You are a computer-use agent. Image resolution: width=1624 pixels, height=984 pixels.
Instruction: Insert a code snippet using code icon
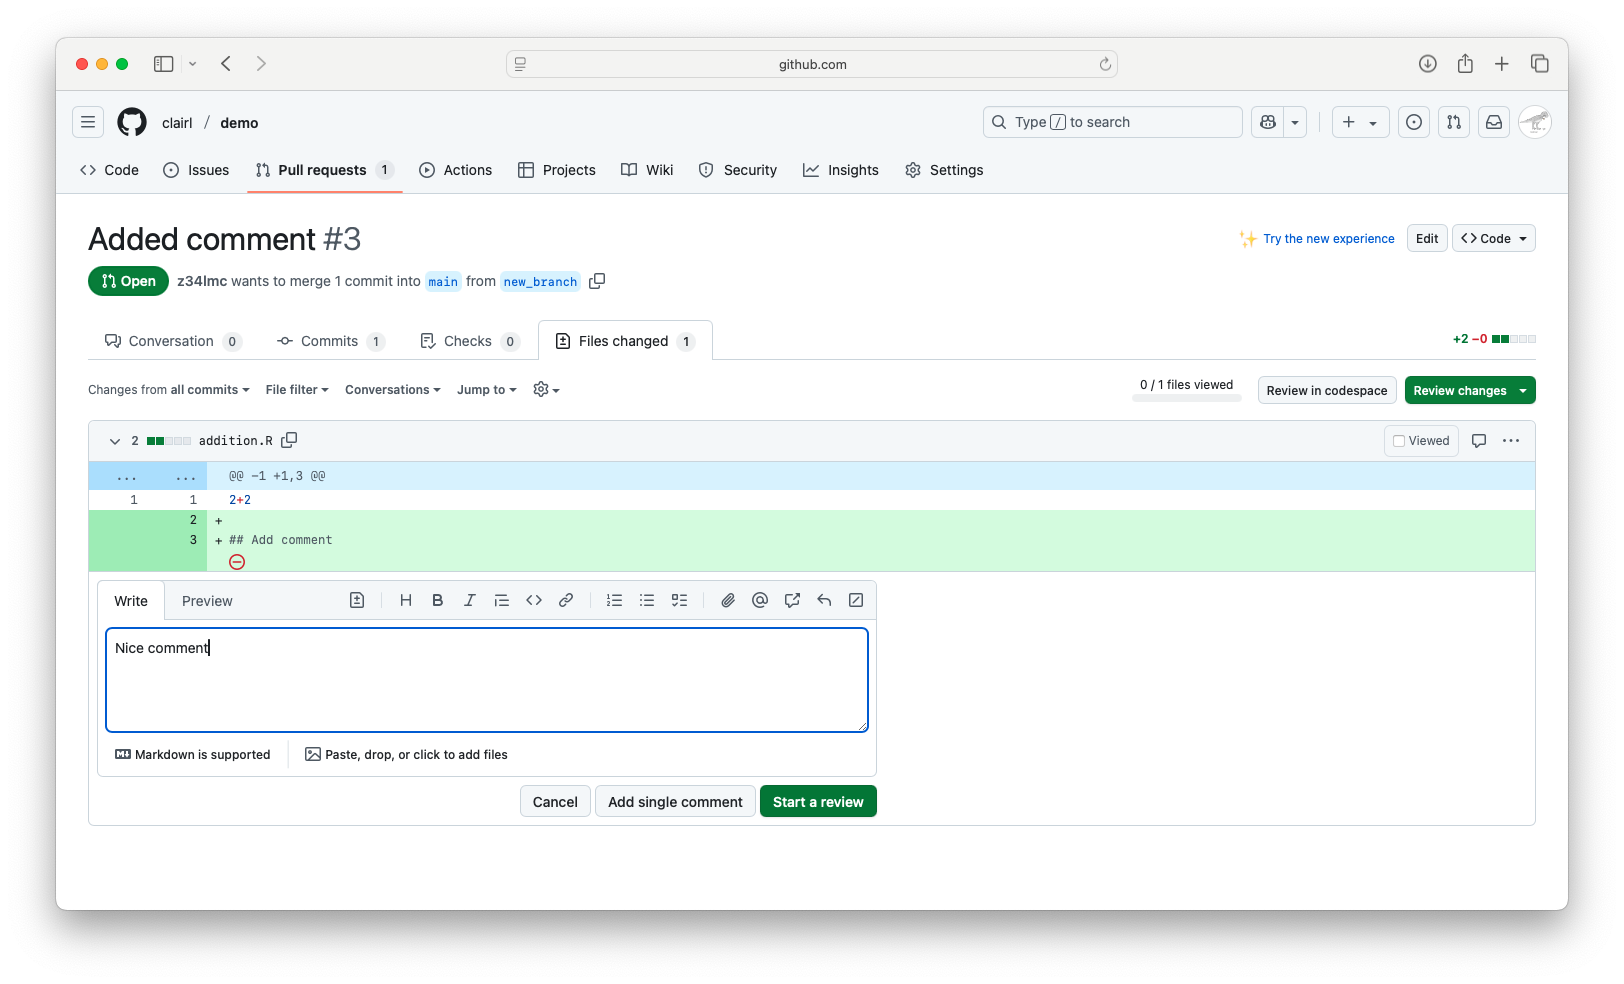(x=534, y=600)
